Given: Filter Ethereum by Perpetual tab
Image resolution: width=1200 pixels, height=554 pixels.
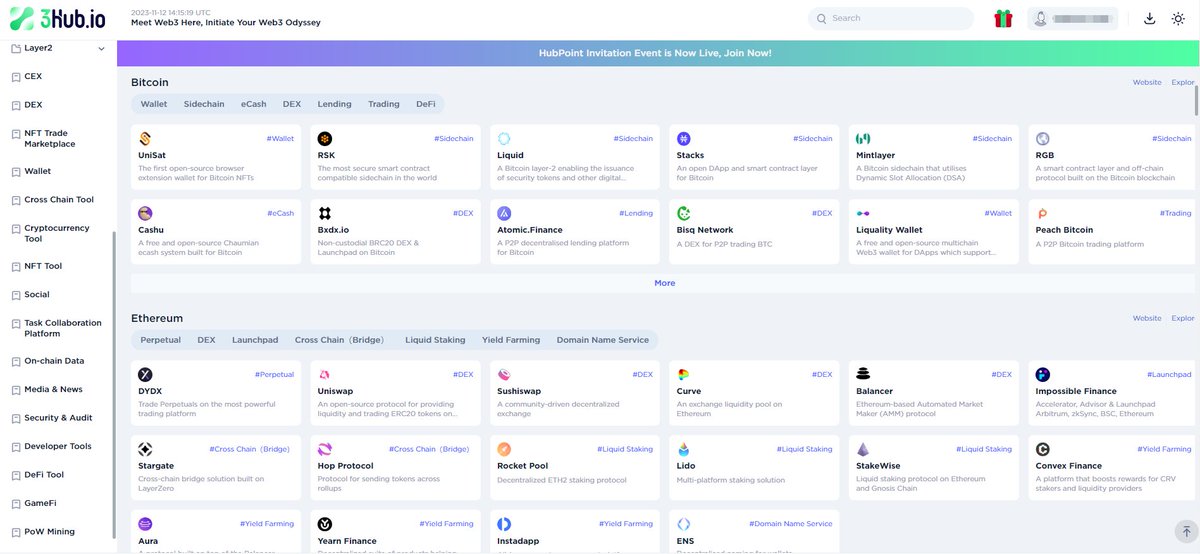Looking at the screenshot, I should pos(161,340).
